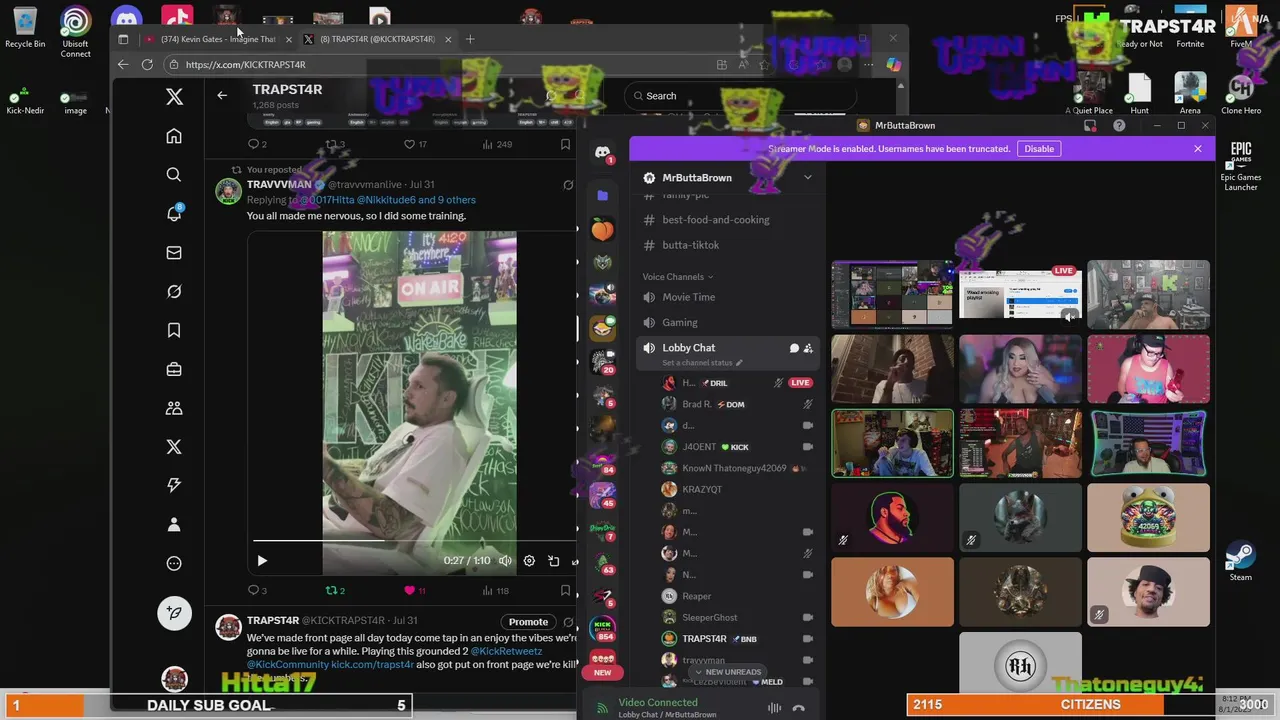The width and height of the screenshot is (1280, 720).
Task: Toggle repost on TRAVVVMAN post showing 2
Action: coord(335,590)
